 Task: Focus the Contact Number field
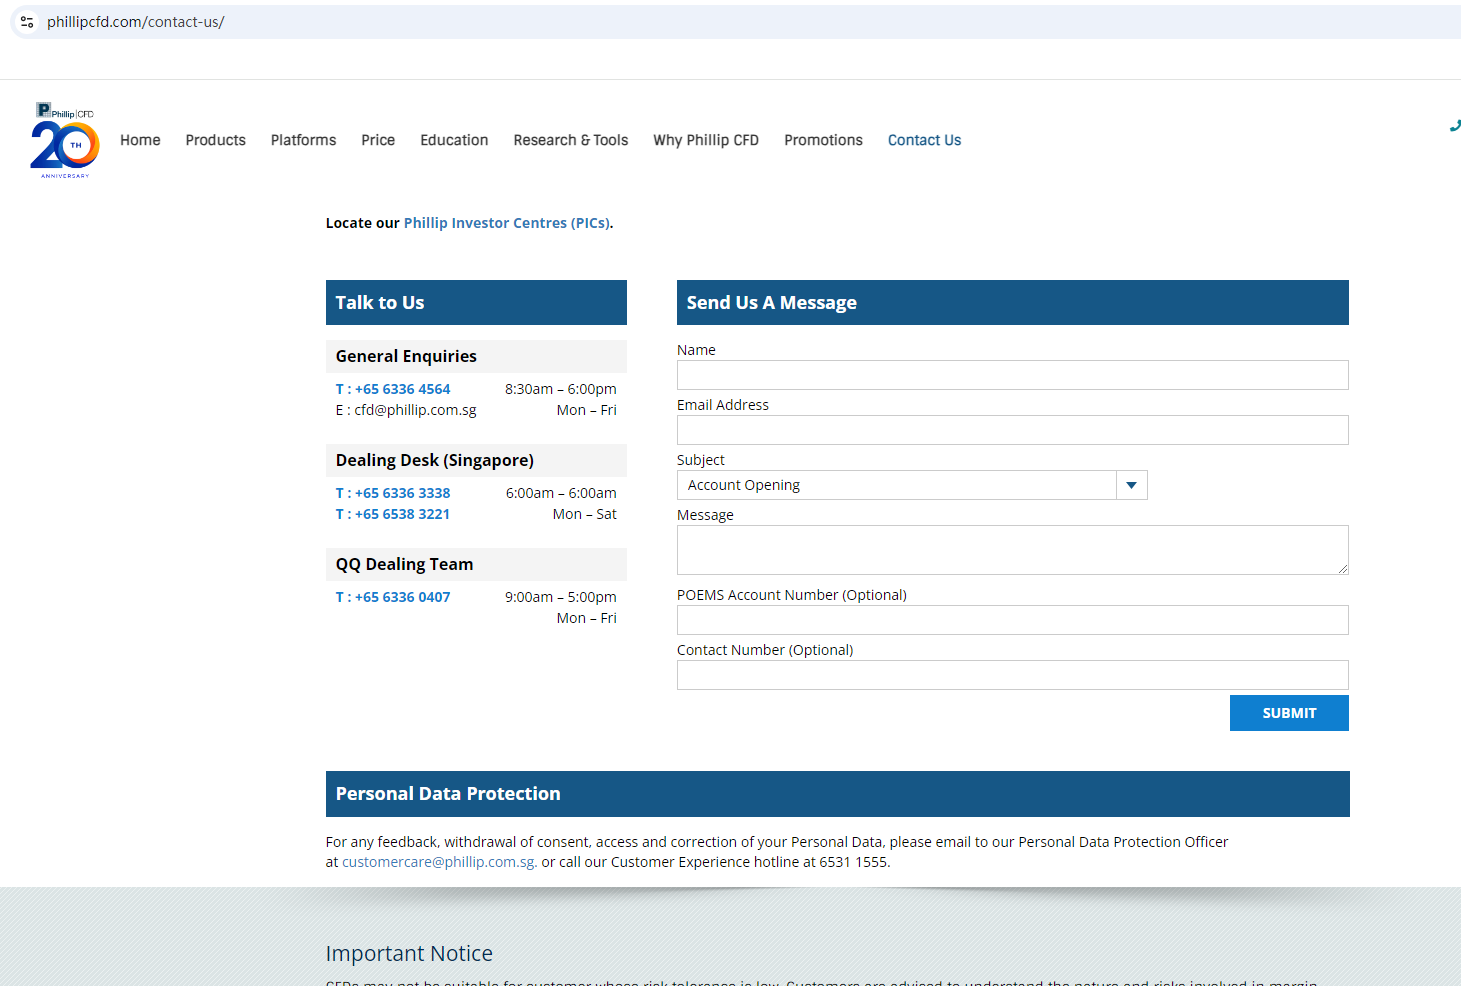pyautogui.click(x=1012, y=675)
